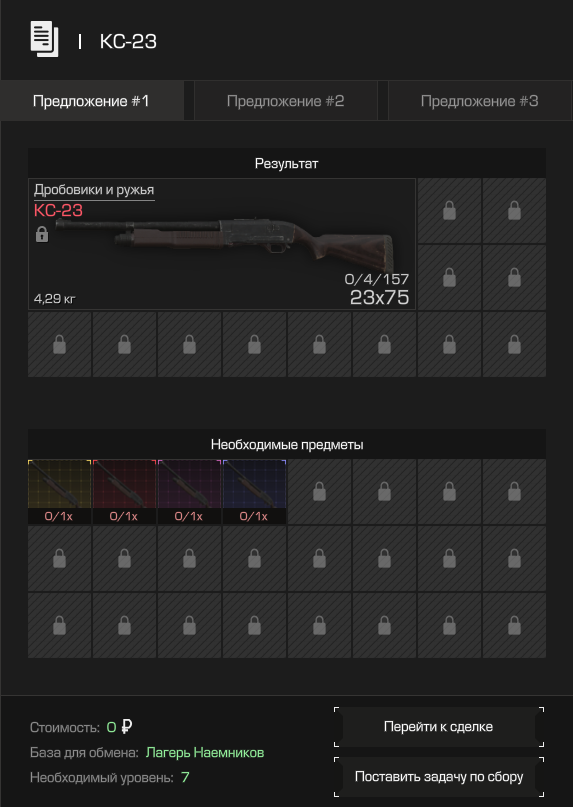Select the purple-bordered required item slot
The height and width of the screenshot is (807, 573).
pyautogui.click(x=189, y=492)
